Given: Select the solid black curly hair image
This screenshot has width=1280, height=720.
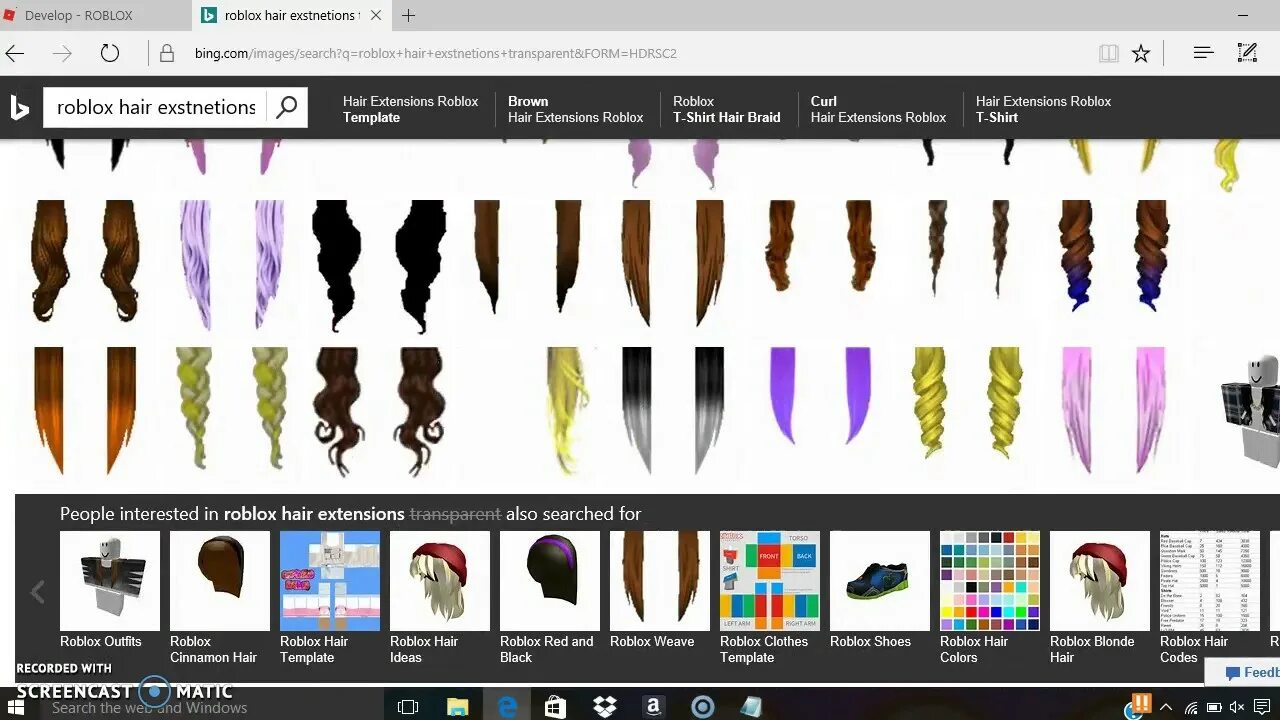Looking at the screenshot, I should pos(379,266).
